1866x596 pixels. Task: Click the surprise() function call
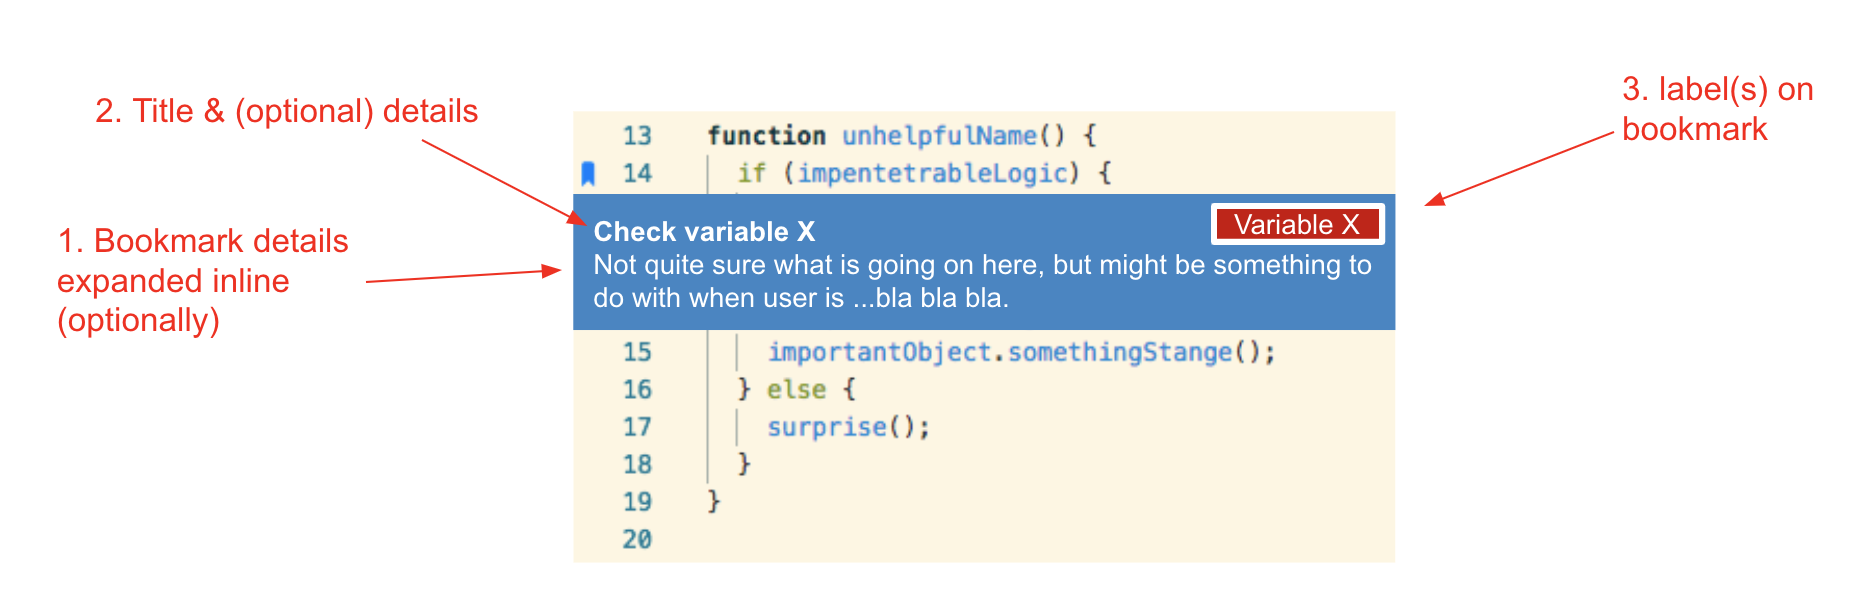tap(847, 426)
